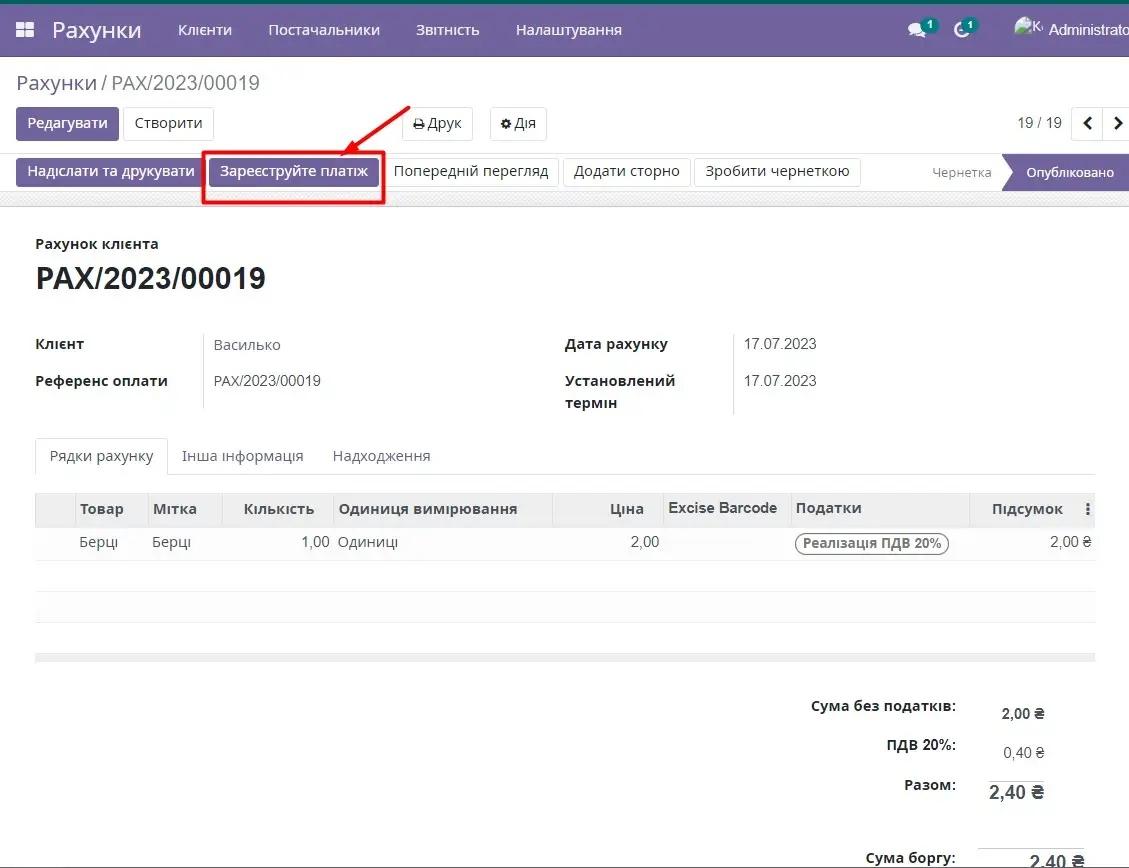Open column options three-dot icon

click(1088, 509)
